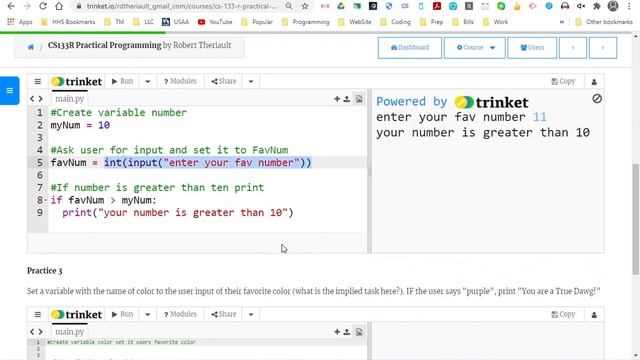Upload a file in first trinket

(x=347, y=99)
